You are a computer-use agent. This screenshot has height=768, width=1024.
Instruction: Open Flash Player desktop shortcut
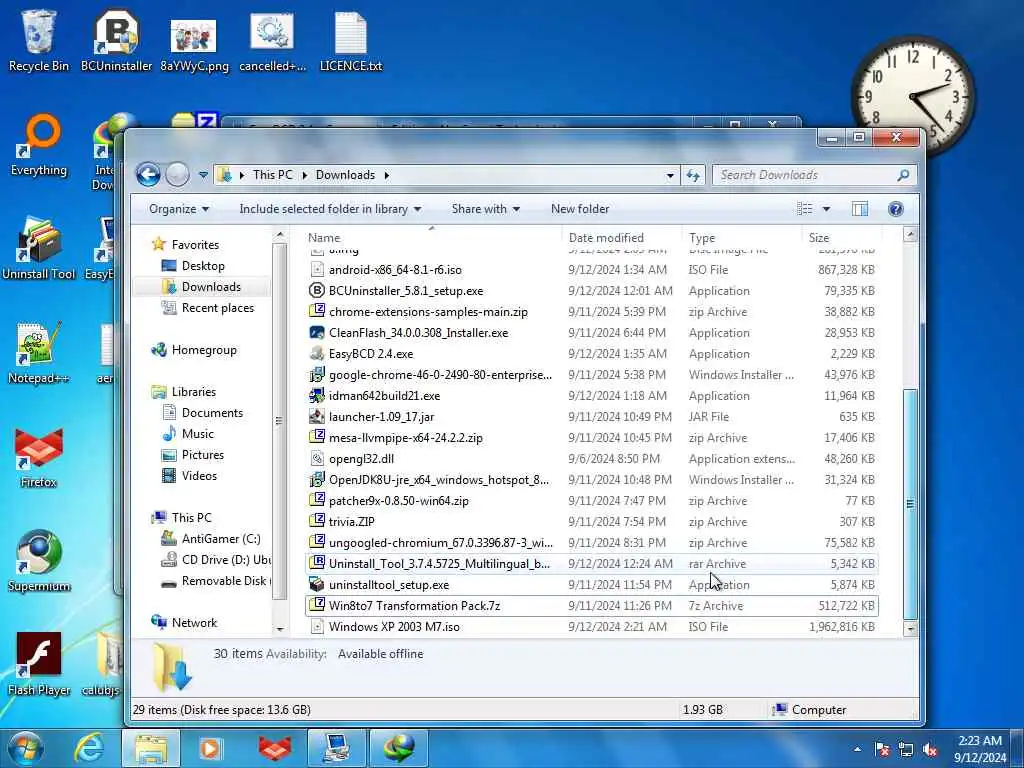pyautogui.click(x=39, y=665)
